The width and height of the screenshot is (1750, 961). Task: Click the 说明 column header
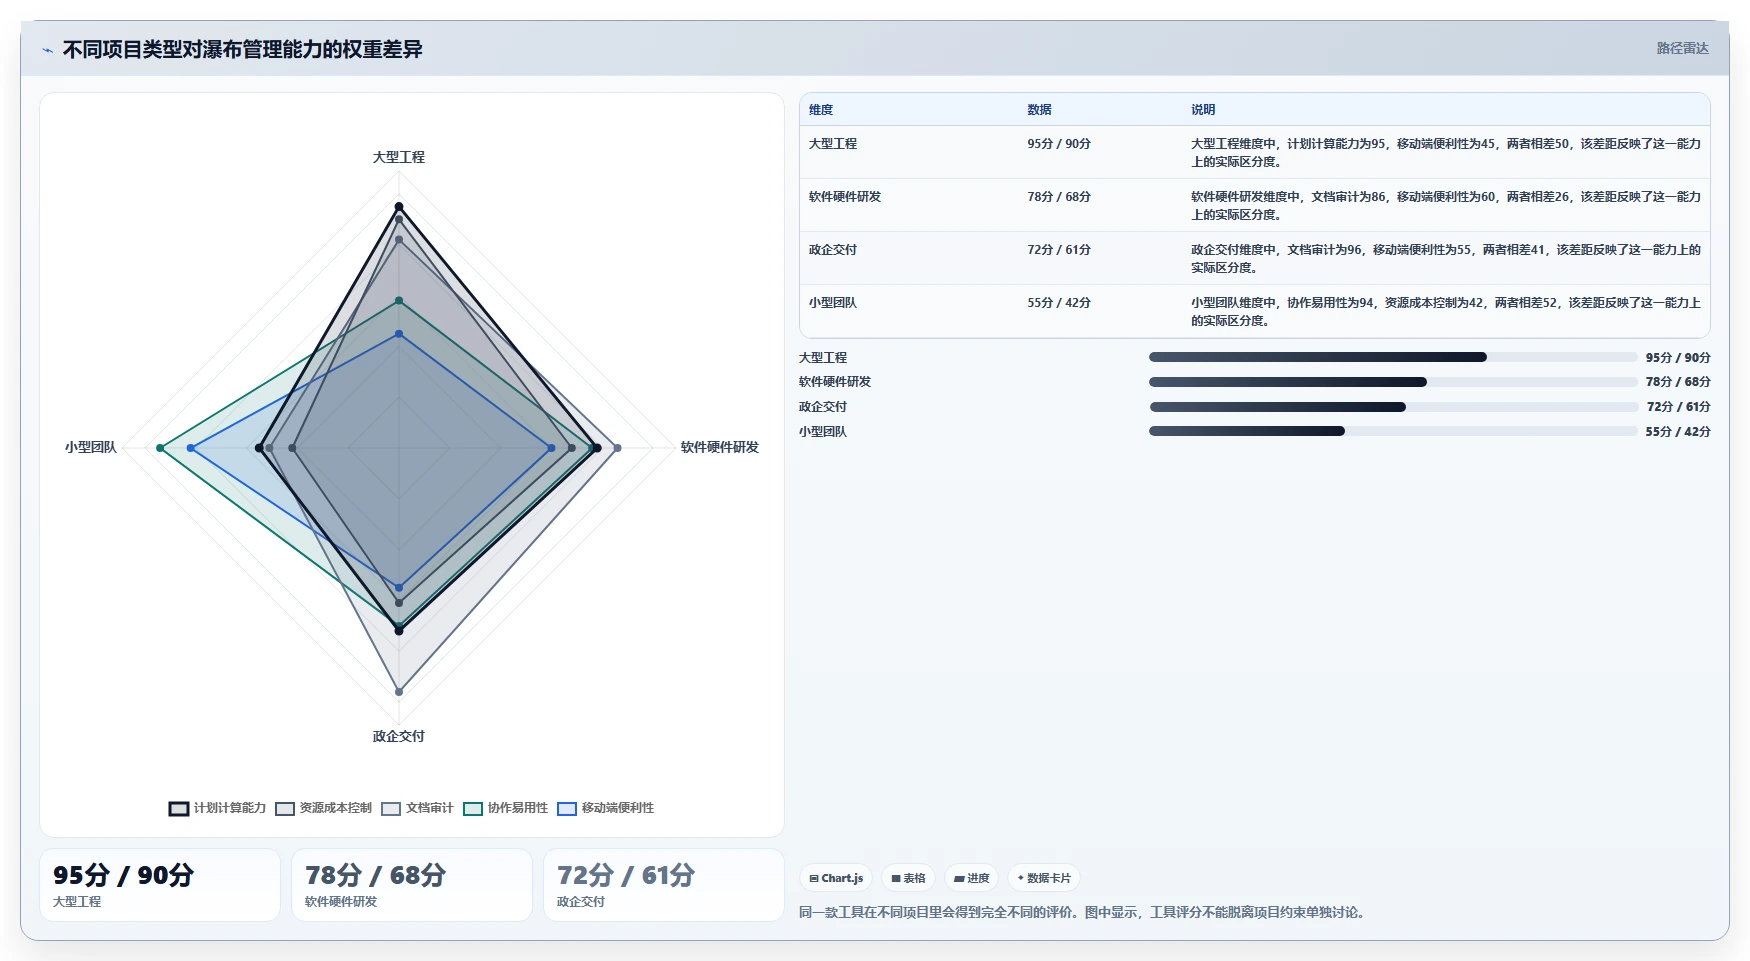[1203, 110]
